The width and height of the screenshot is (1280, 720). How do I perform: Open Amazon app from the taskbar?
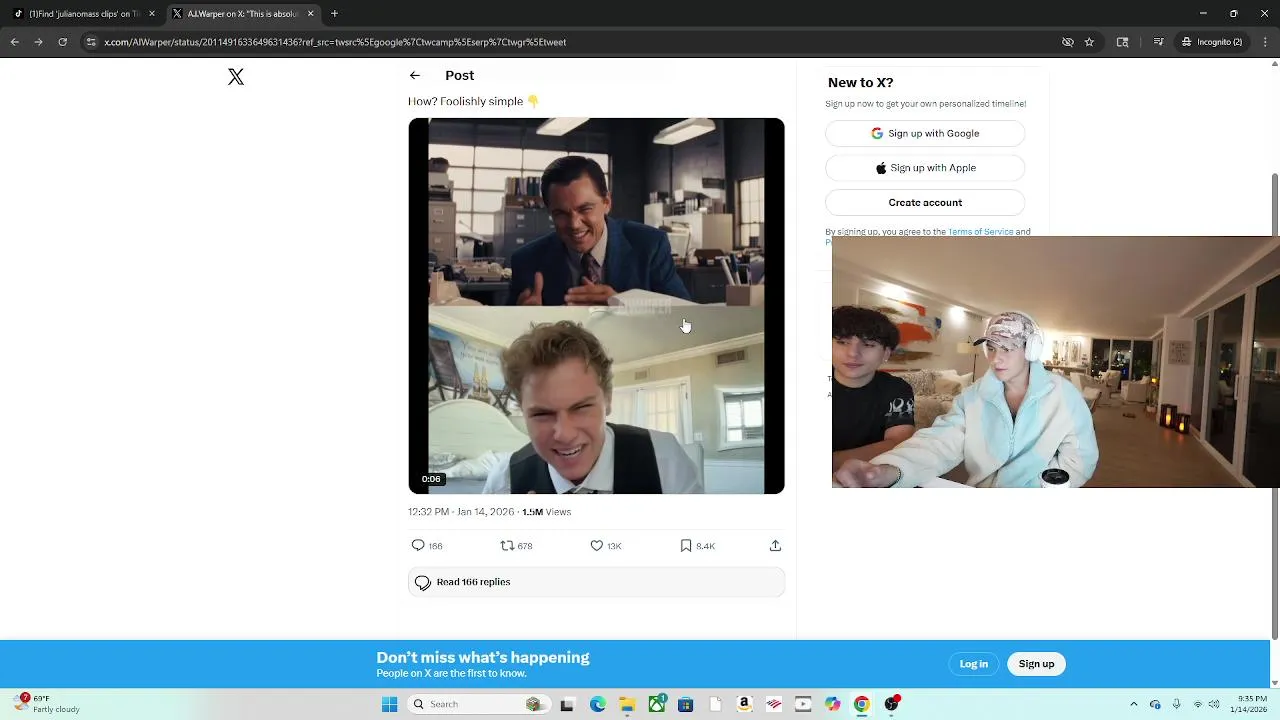point(744,704)
